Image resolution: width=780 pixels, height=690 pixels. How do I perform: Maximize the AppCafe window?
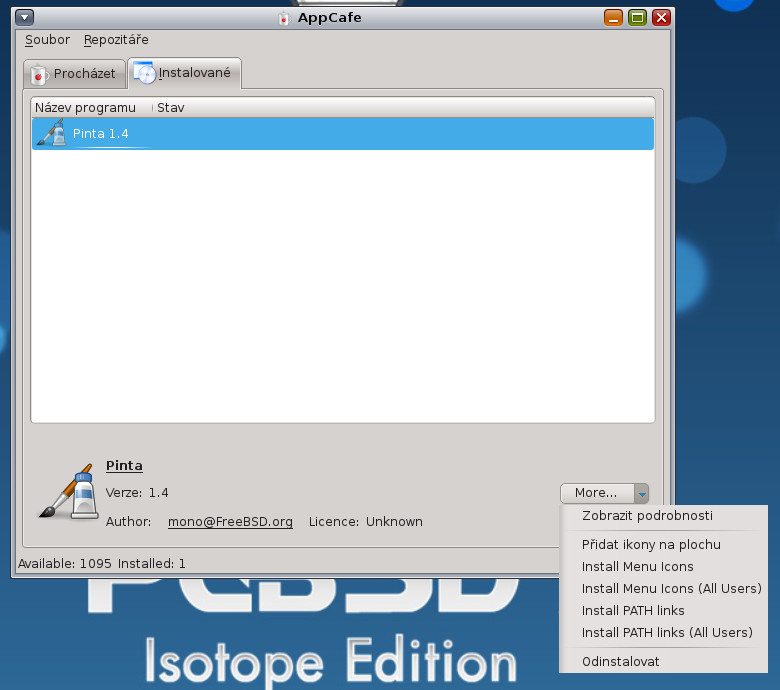(x=637, y=18)
